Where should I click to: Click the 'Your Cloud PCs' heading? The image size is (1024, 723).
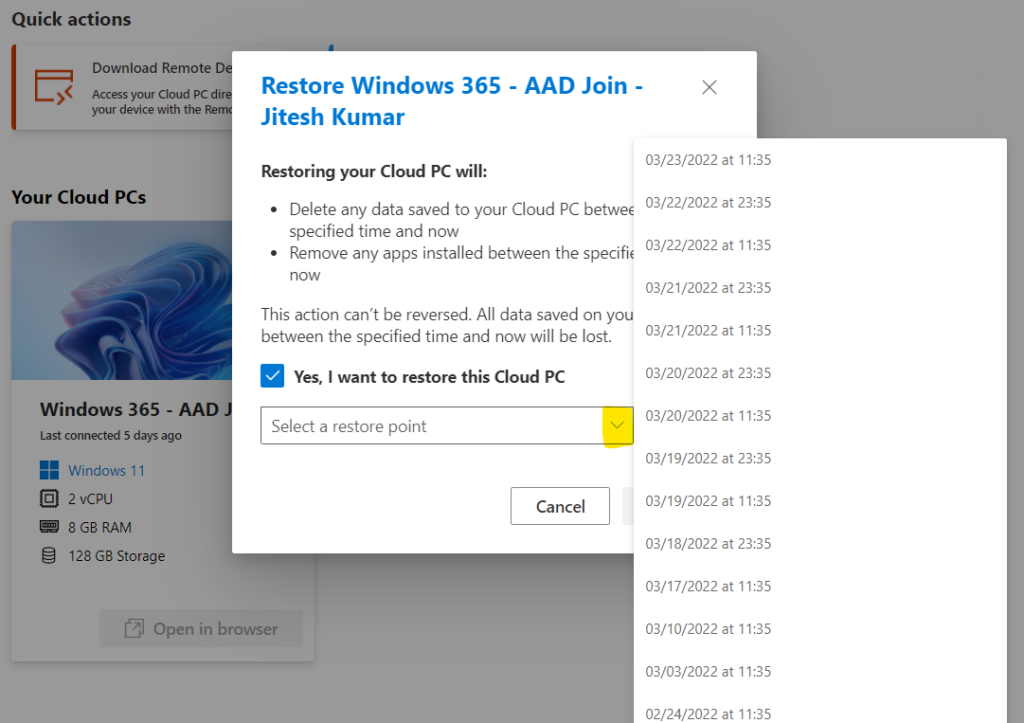click(78, 197)
